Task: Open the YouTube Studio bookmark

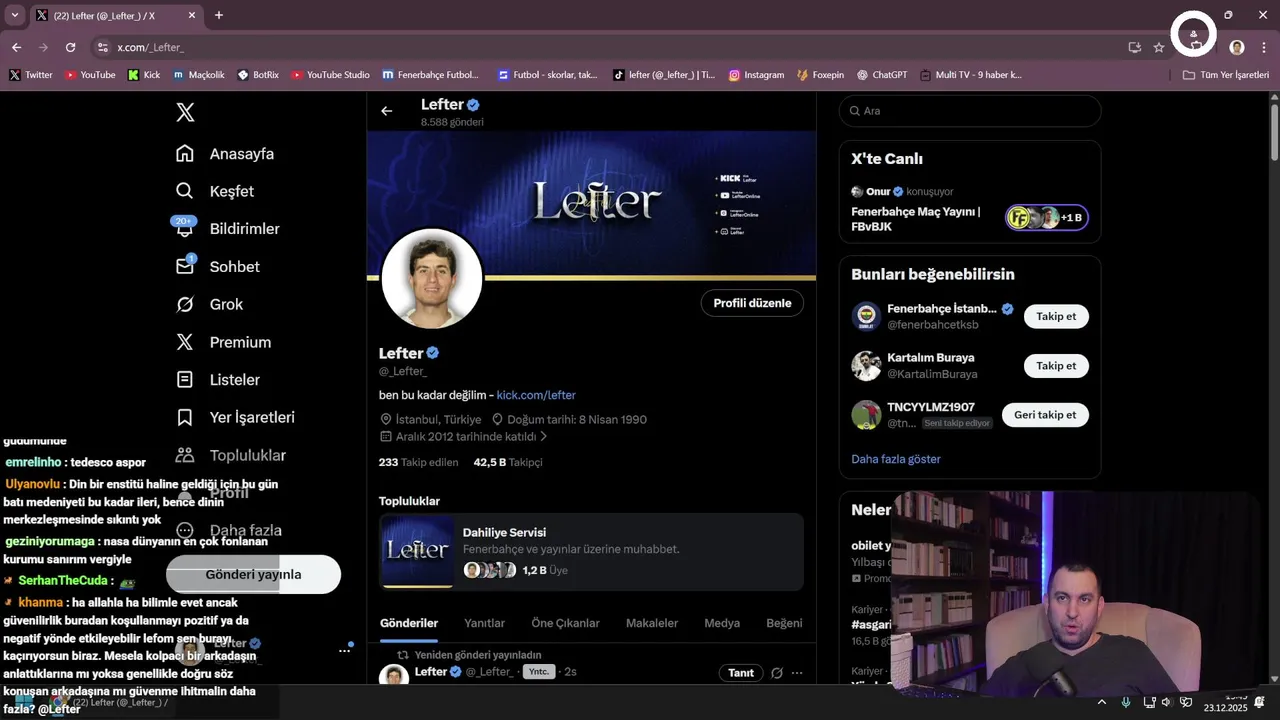Action: pyautogui.click(x=330, y=75)
